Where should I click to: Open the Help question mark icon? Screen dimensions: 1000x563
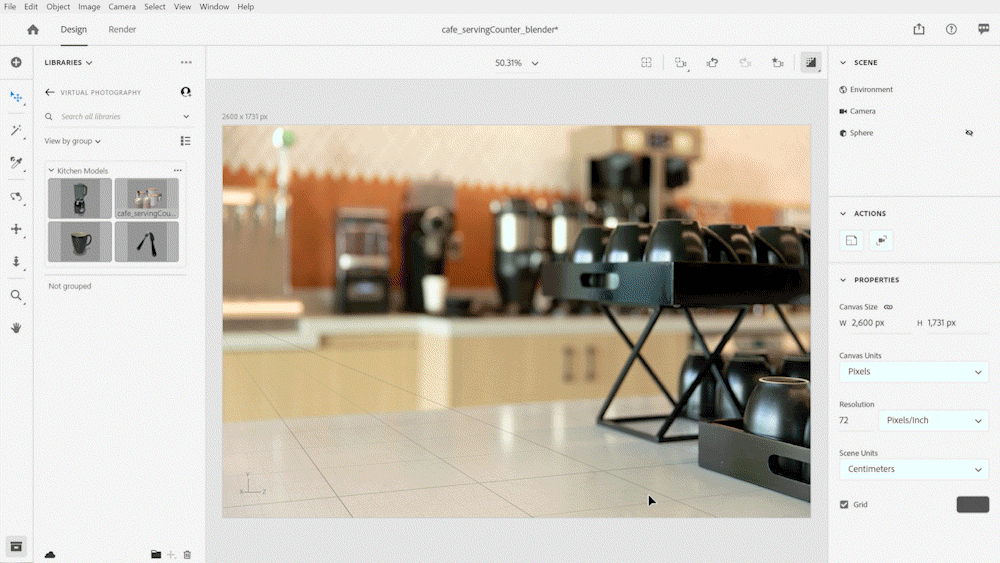click(x=951, y=30)
